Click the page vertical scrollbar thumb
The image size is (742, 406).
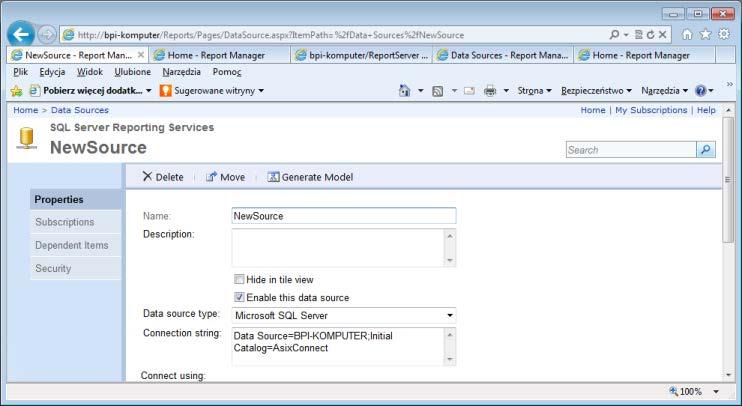[728, 180]
